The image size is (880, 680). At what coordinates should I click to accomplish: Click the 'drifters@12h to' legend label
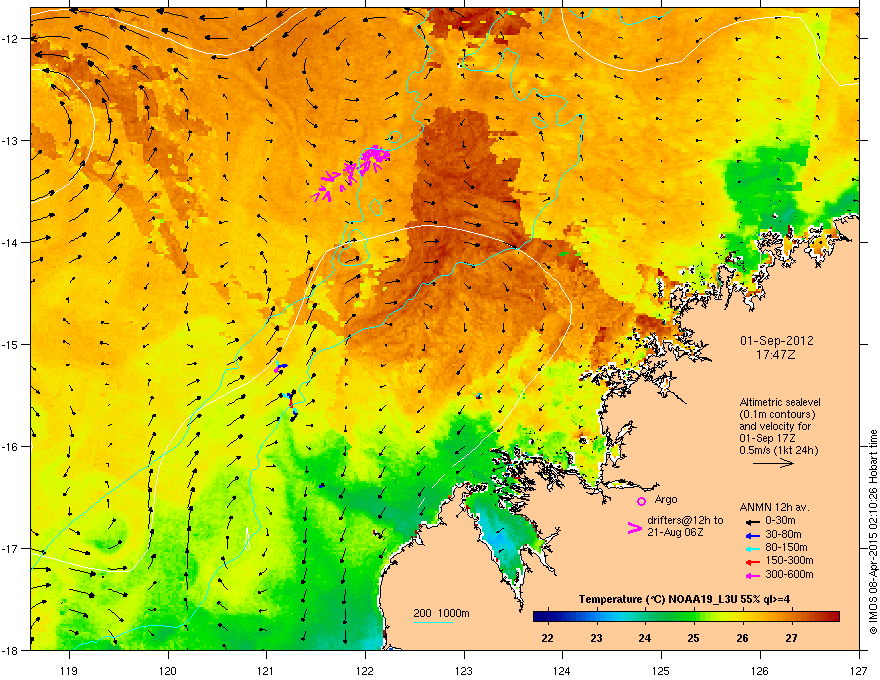click(x=685, y=521)
